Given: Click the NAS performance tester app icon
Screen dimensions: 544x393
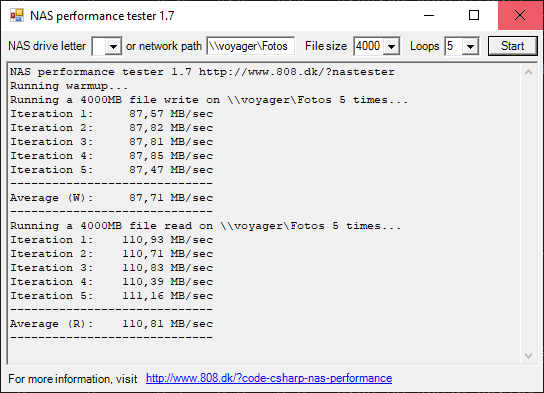Looking at the screenshot, I should (x=17, y=16).
